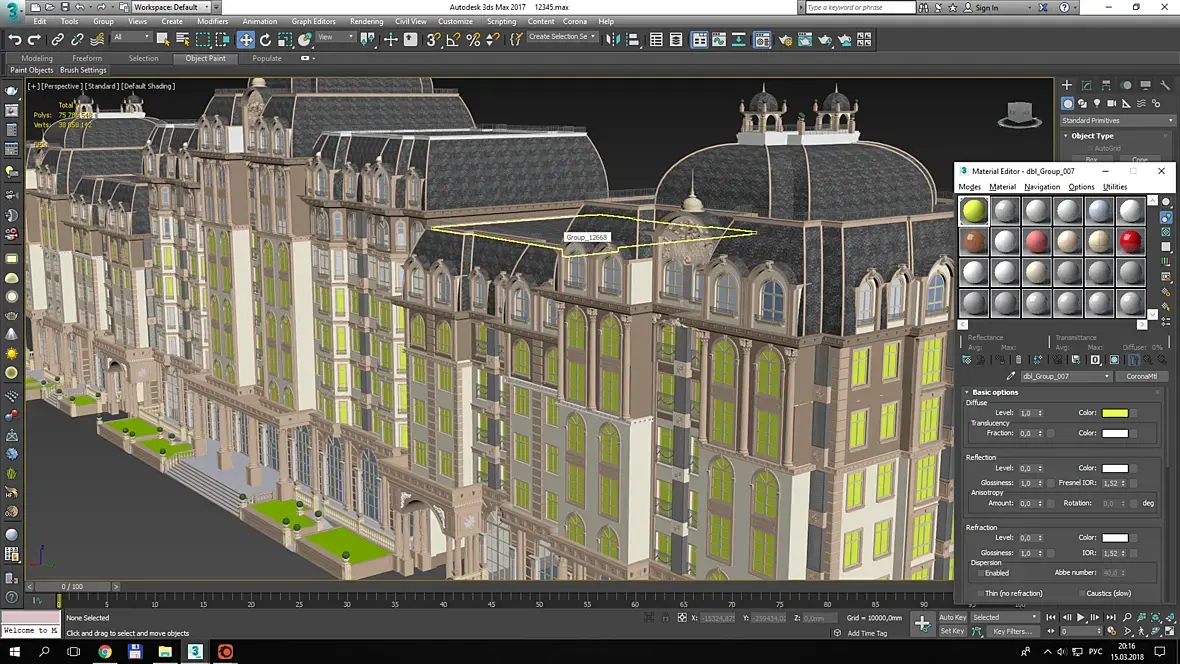Enable the Dispersion checkbox

(981, 573)
